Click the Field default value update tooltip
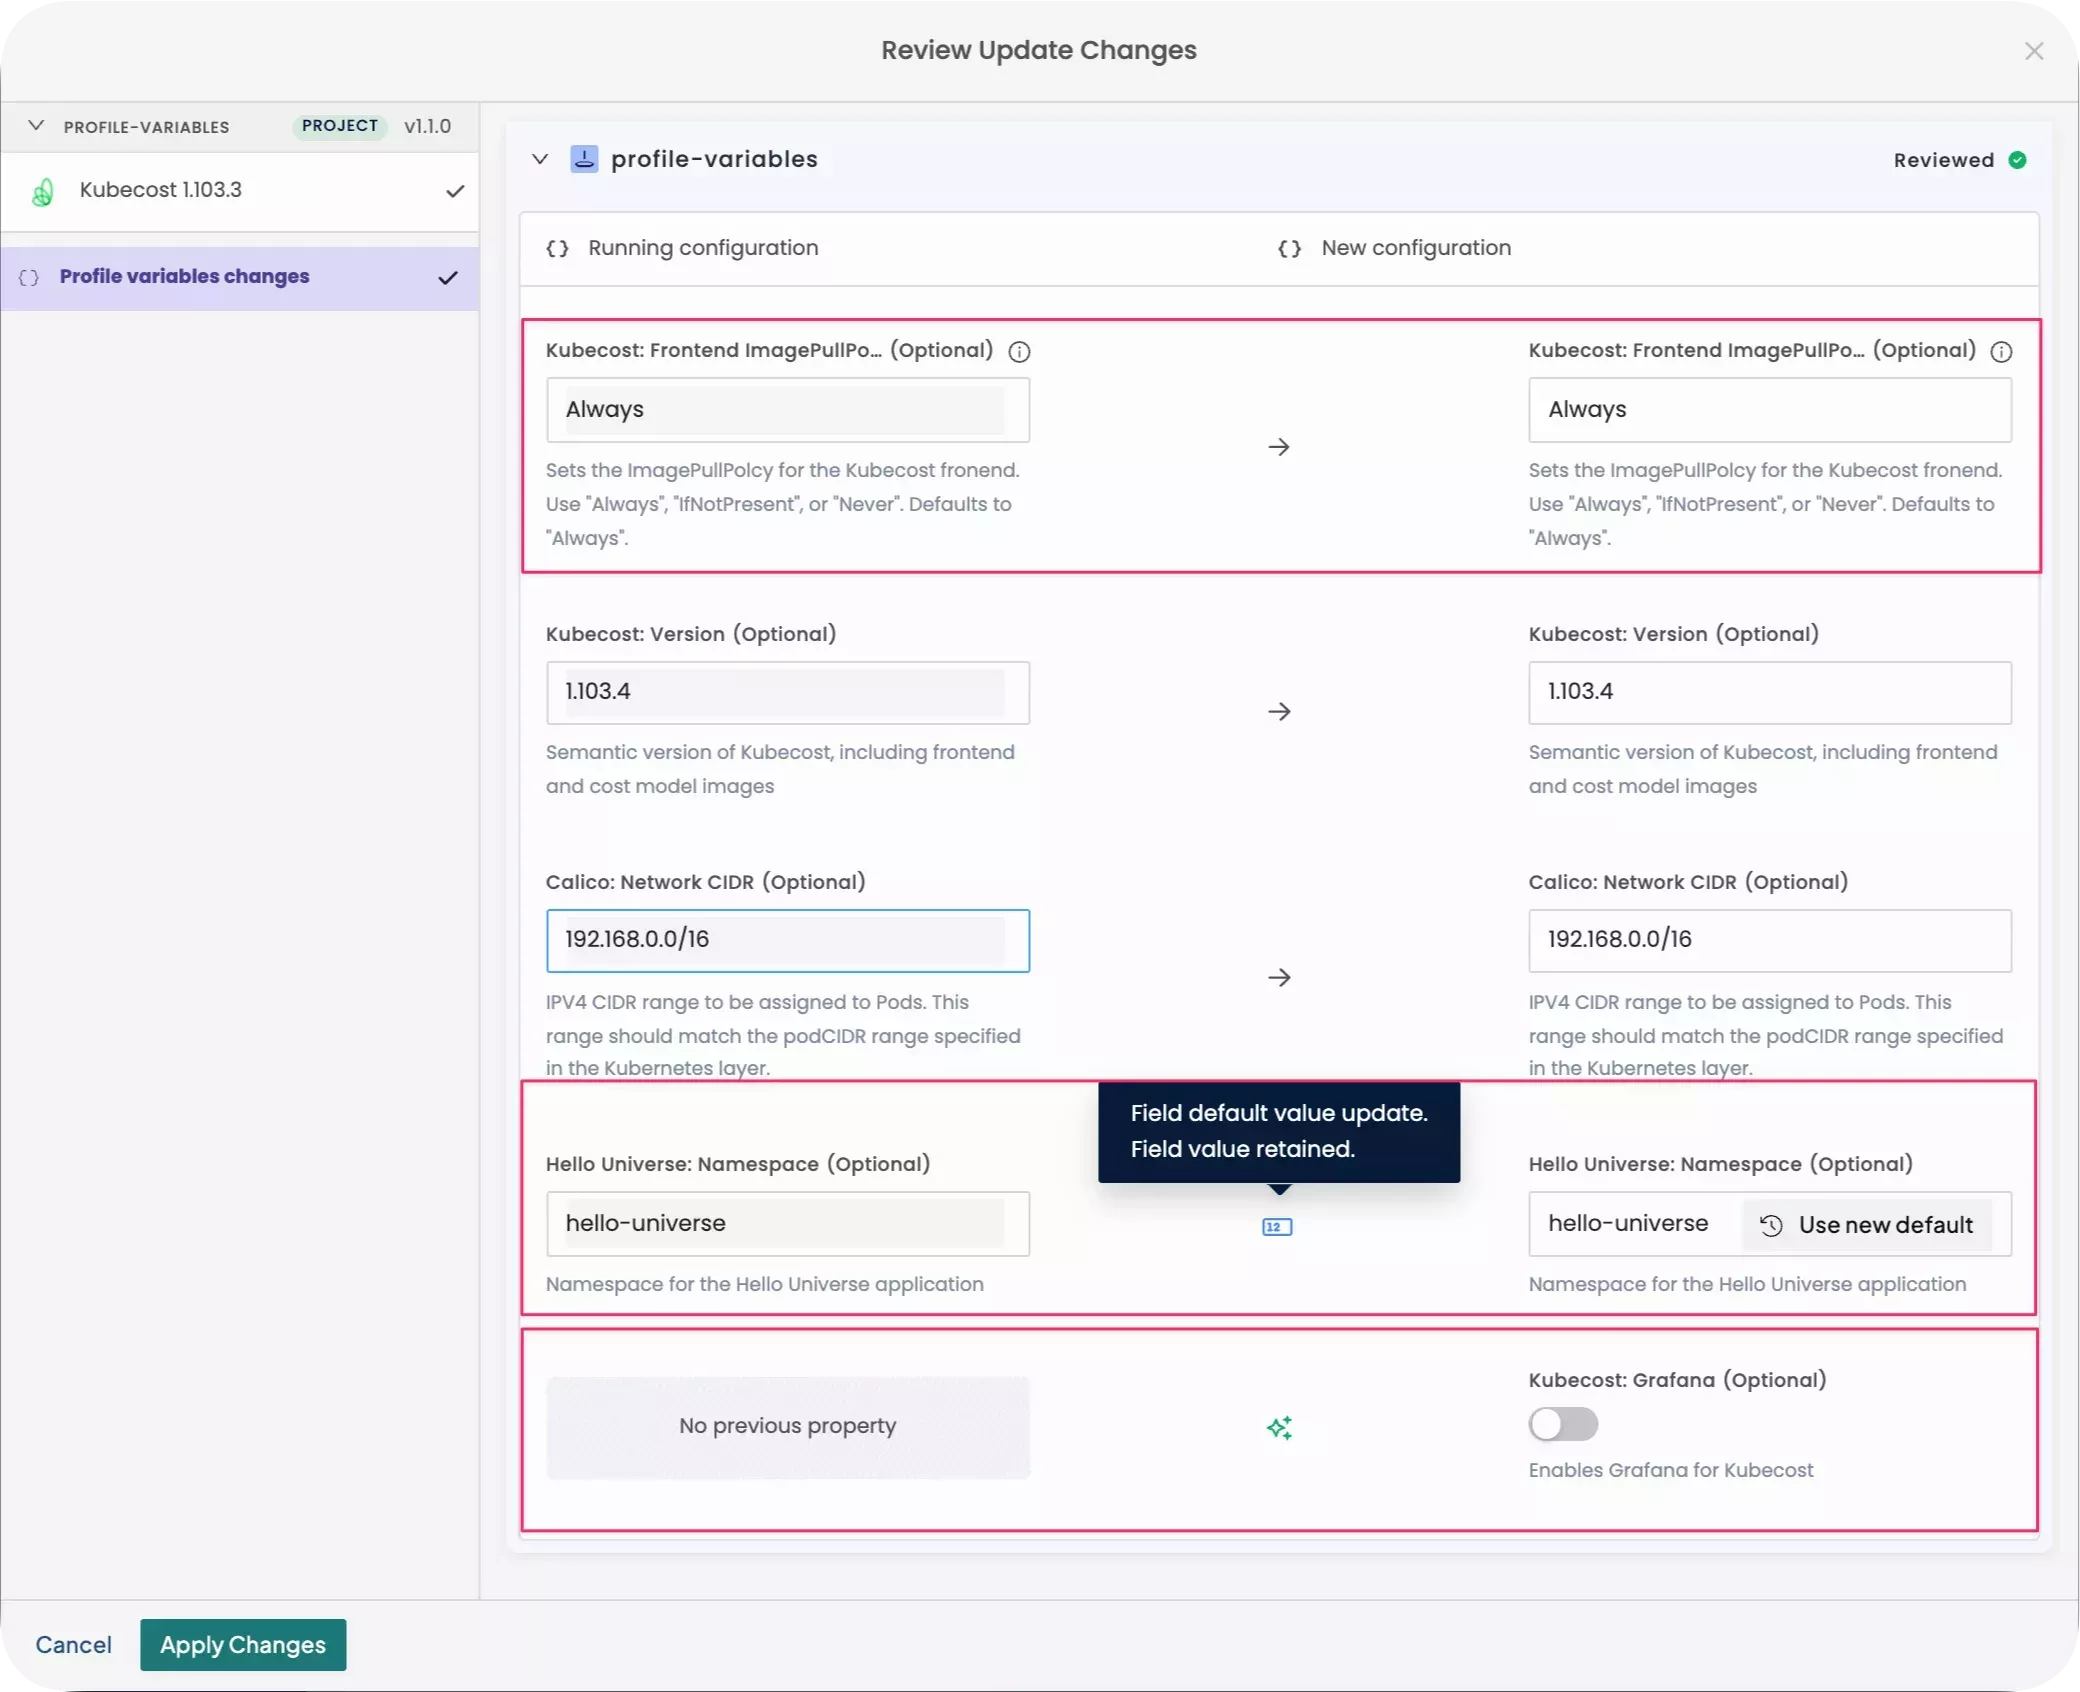This screenshot has width=2080, height=1692. tap(1279, 1132)
